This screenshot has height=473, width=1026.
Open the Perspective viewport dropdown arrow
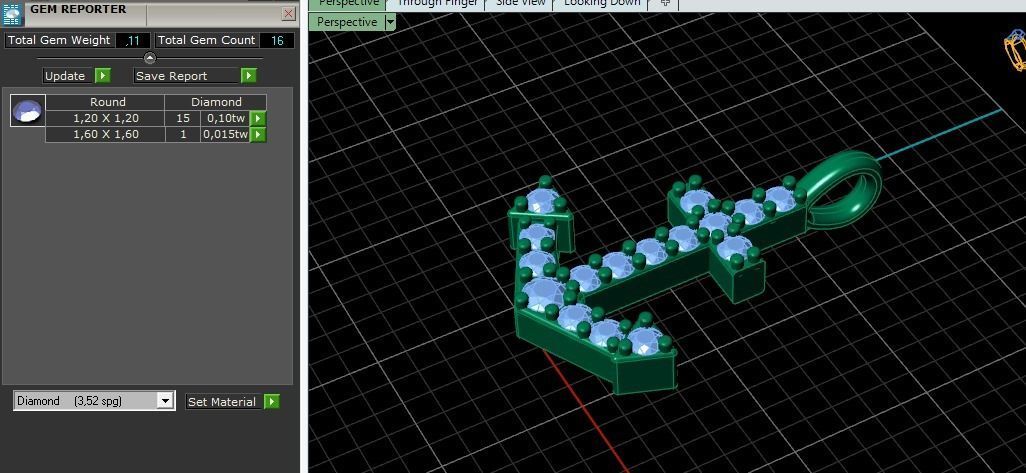pyautogui.click(x=391, y=22)
